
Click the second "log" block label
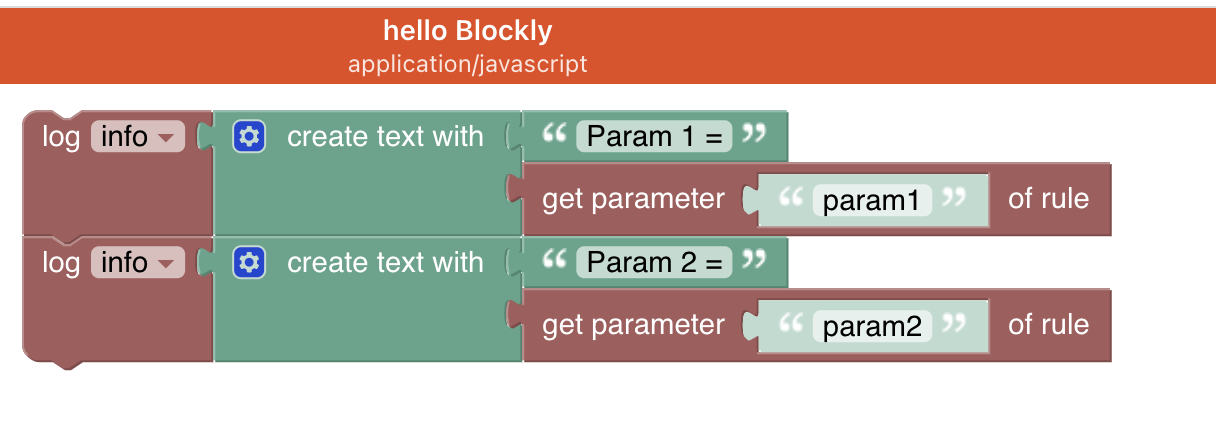click(60, 262)
